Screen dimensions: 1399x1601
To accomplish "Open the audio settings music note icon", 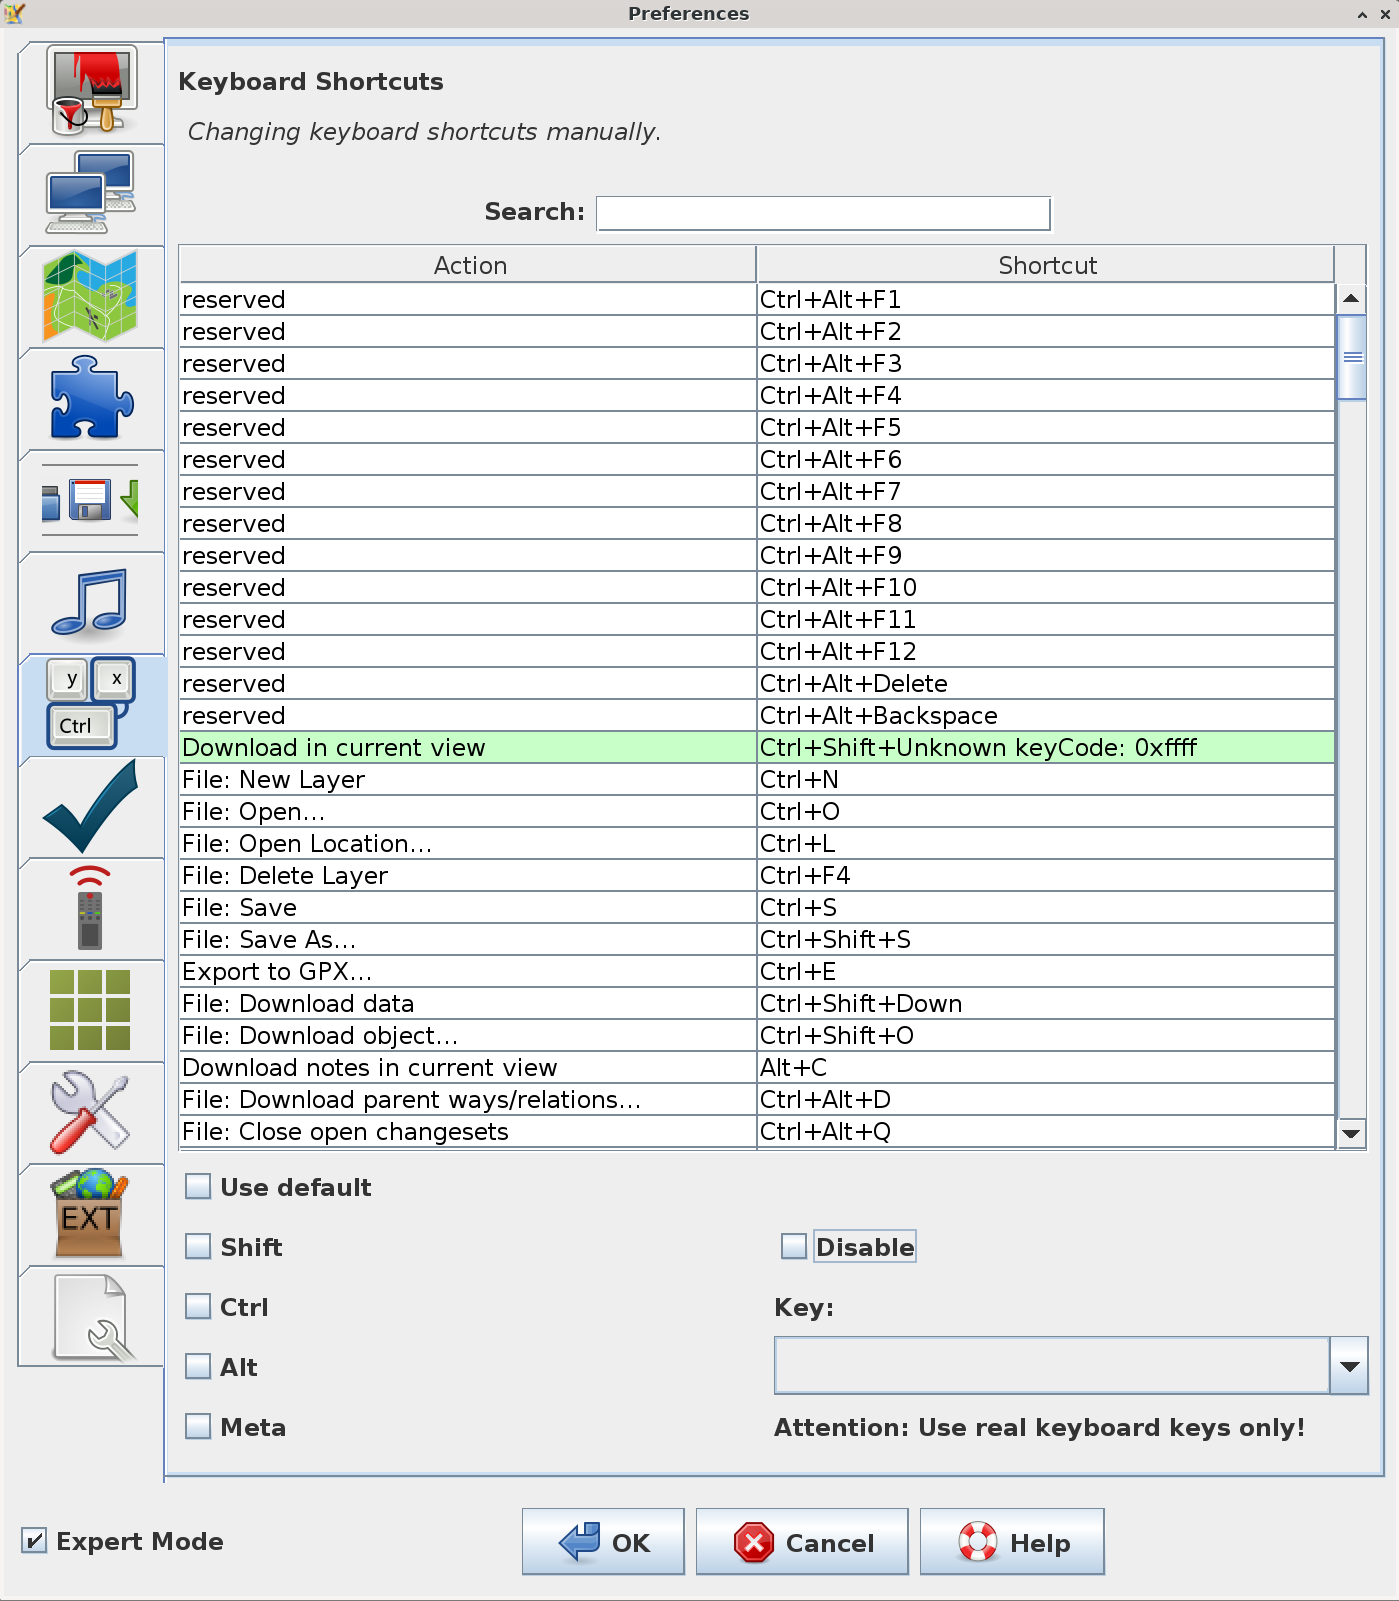I will 91,602.
